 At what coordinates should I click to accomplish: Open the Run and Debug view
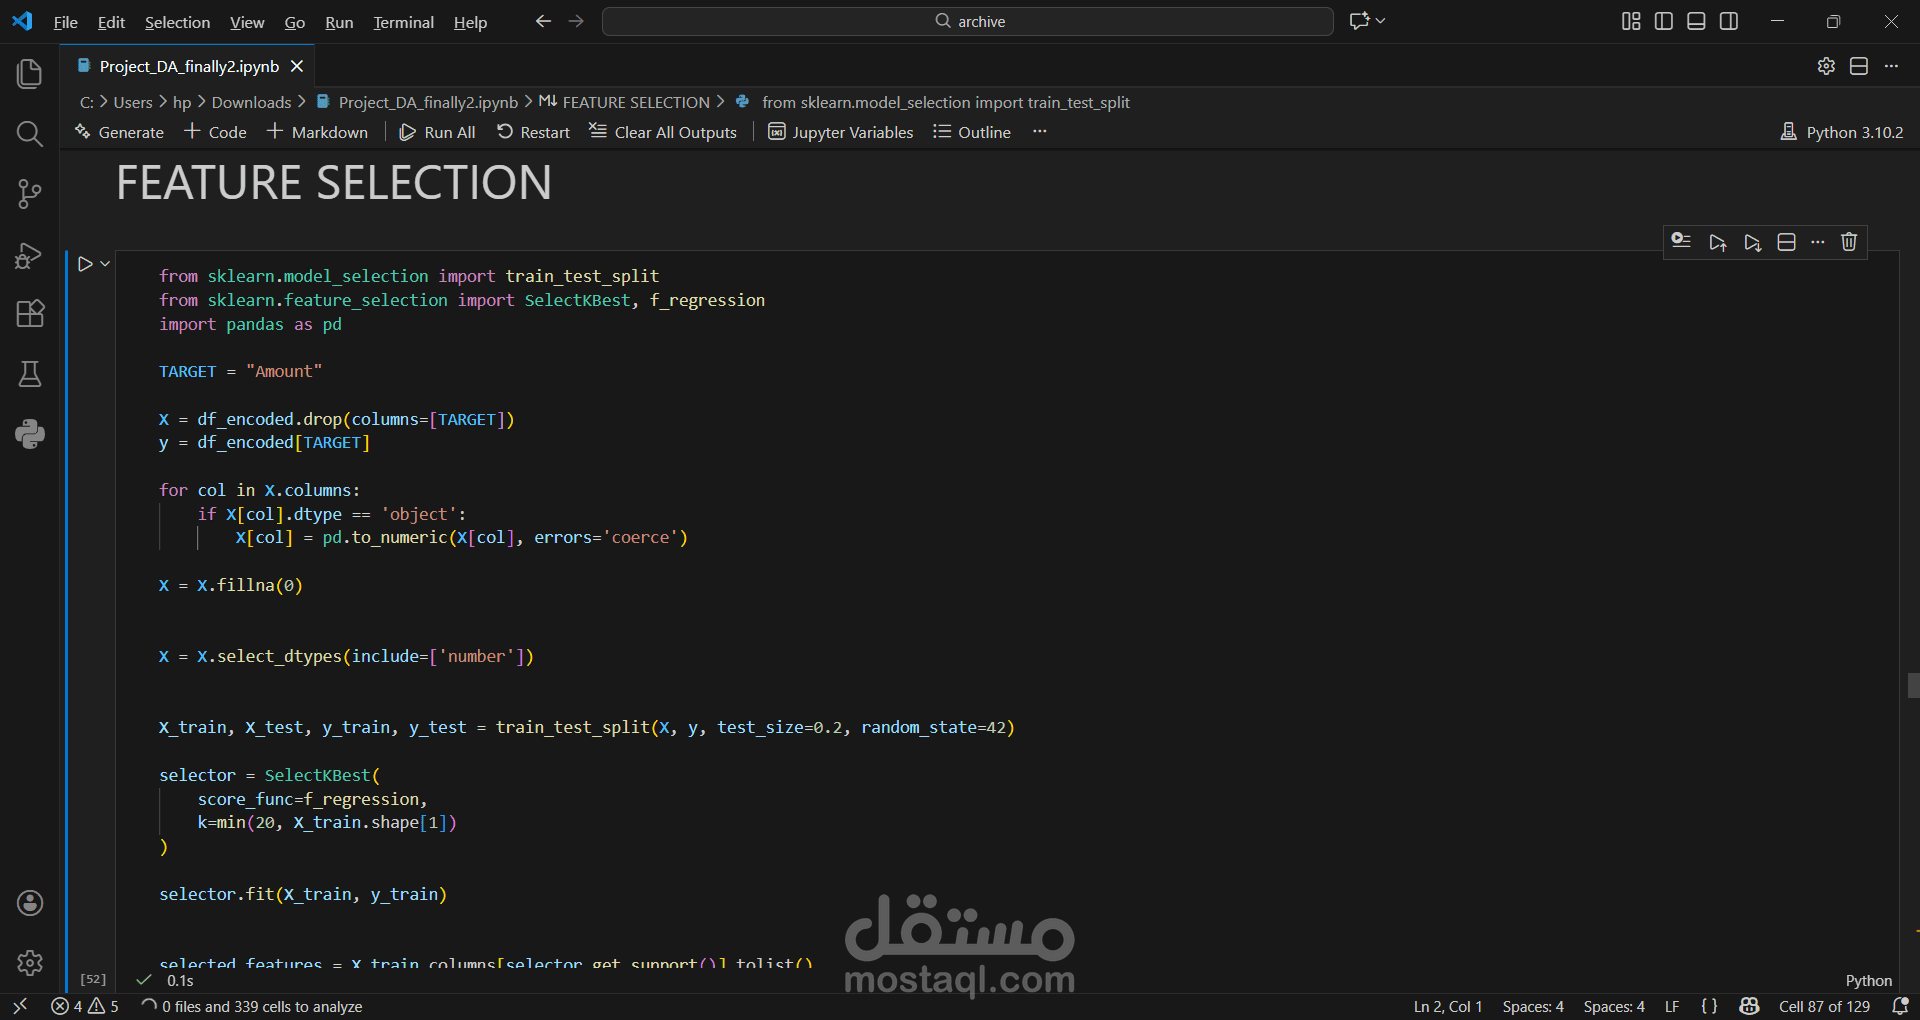coord(30,255)
